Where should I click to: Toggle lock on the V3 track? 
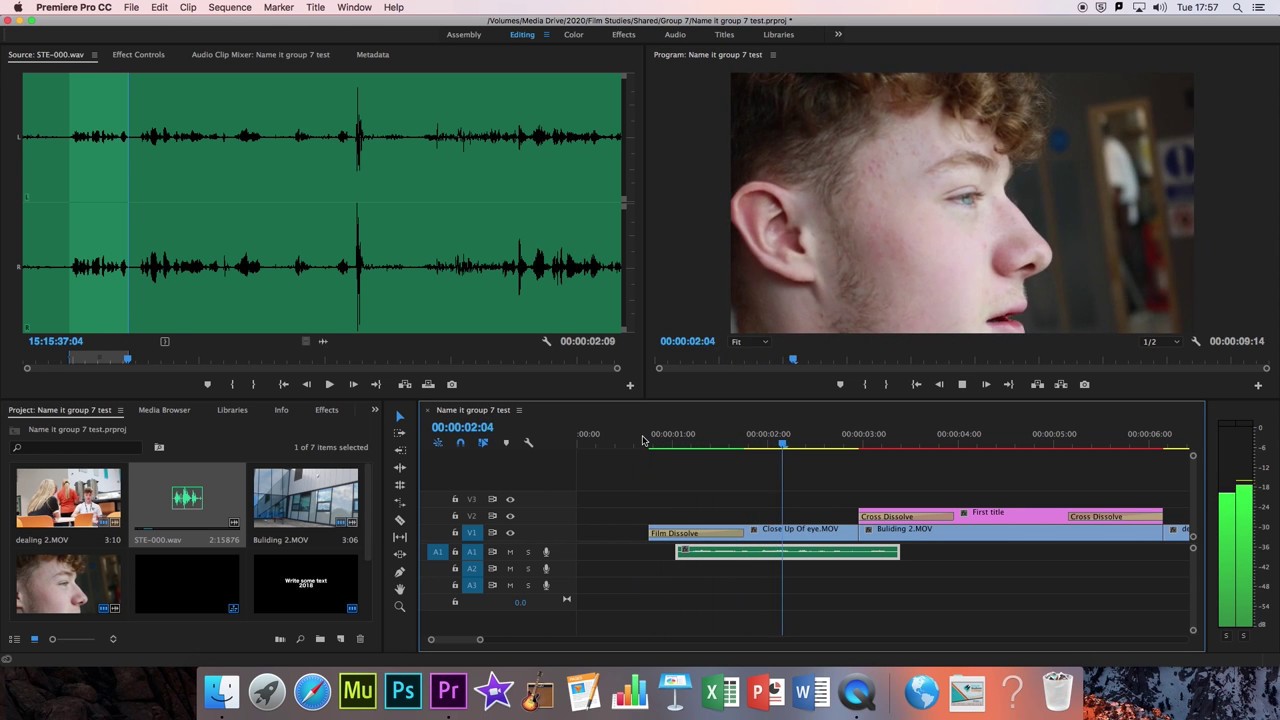455,499
